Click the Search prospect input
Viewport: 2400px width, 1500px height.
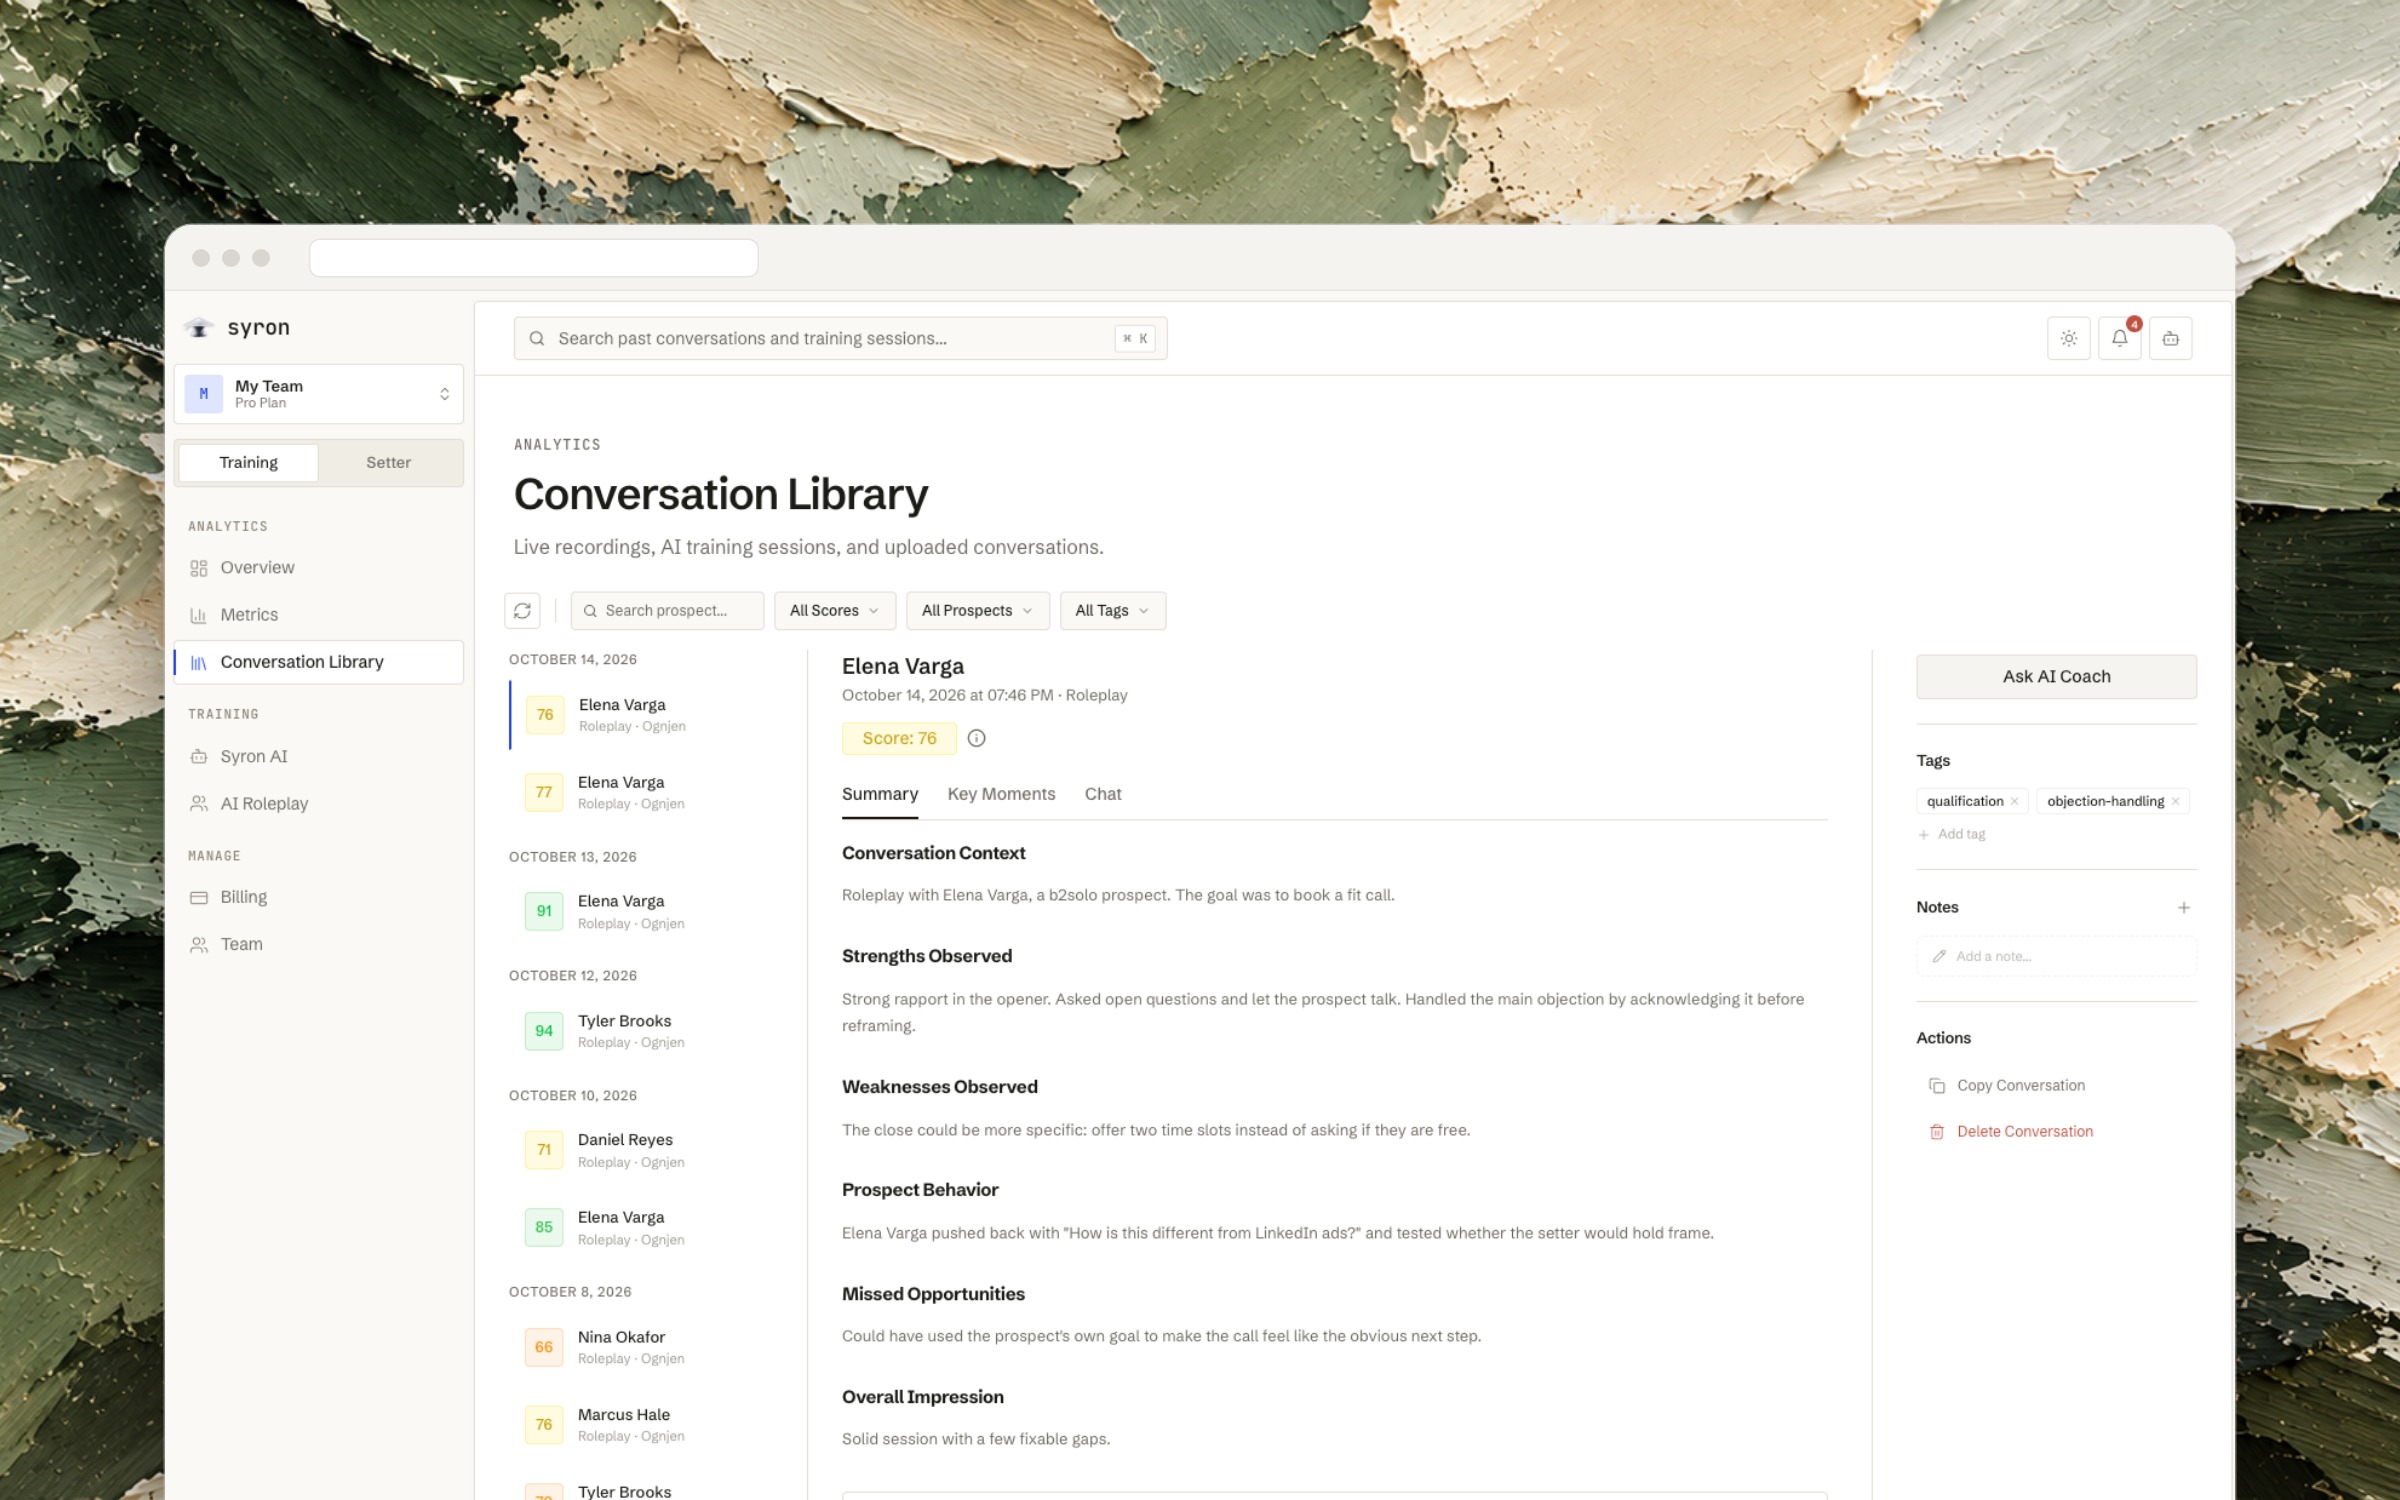tap(667, 610)
